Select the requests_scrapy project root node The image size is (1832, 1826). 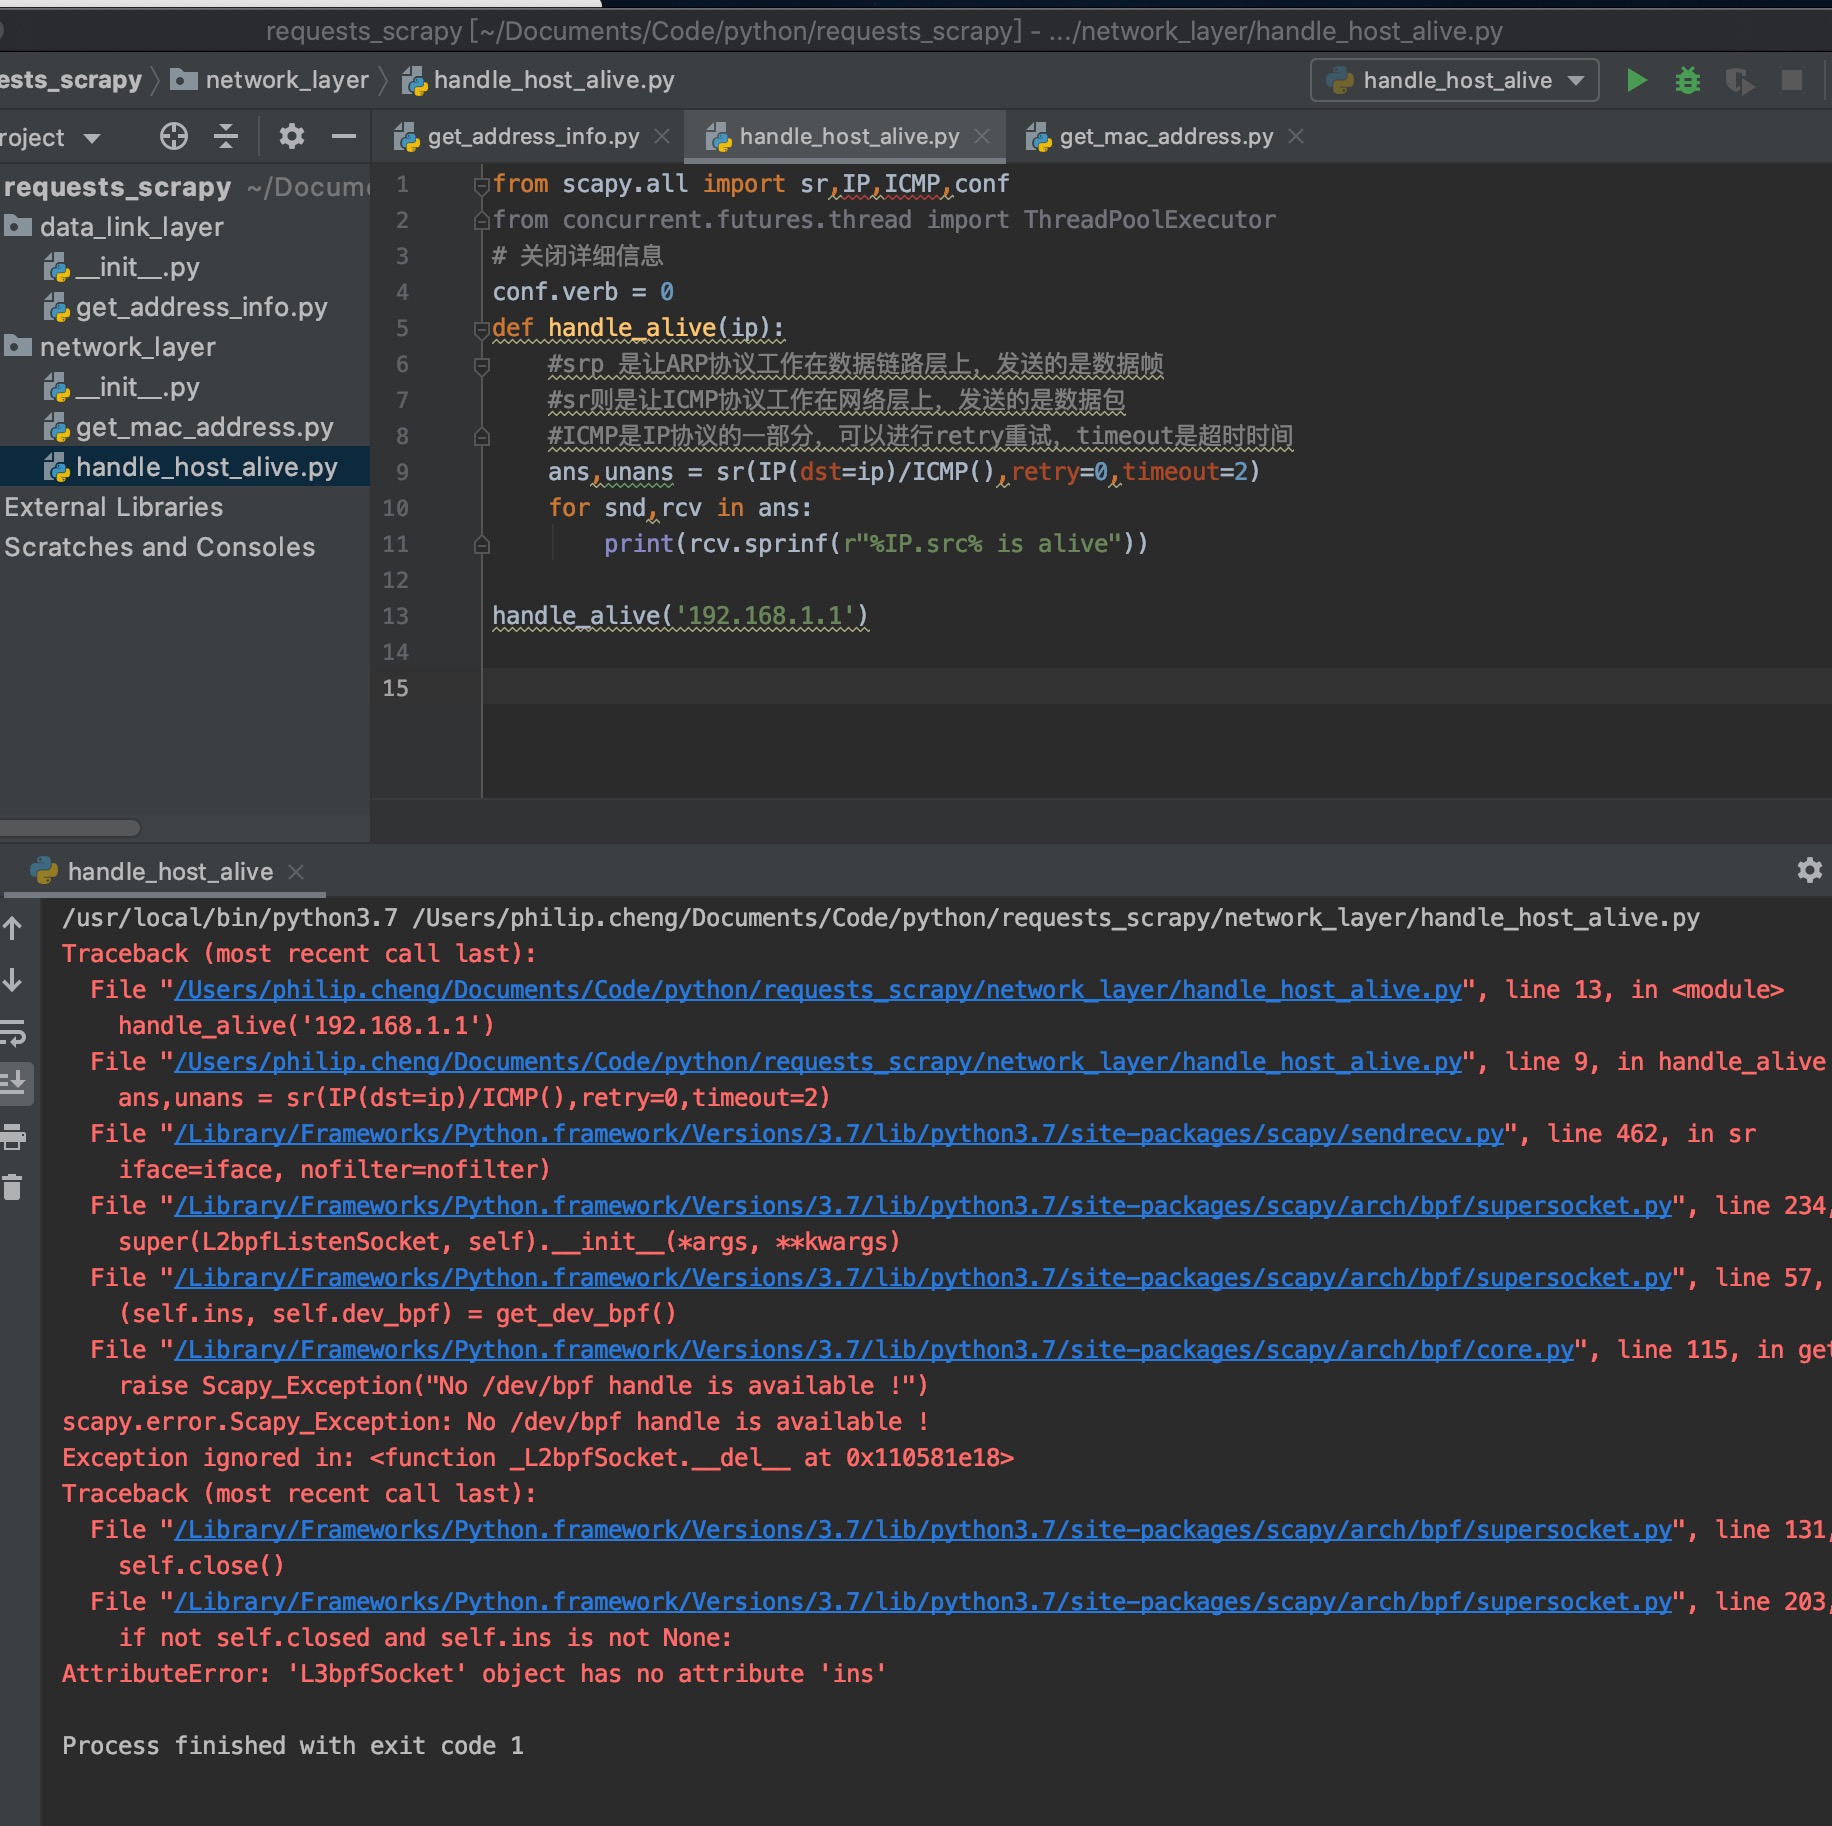point(117,187)
